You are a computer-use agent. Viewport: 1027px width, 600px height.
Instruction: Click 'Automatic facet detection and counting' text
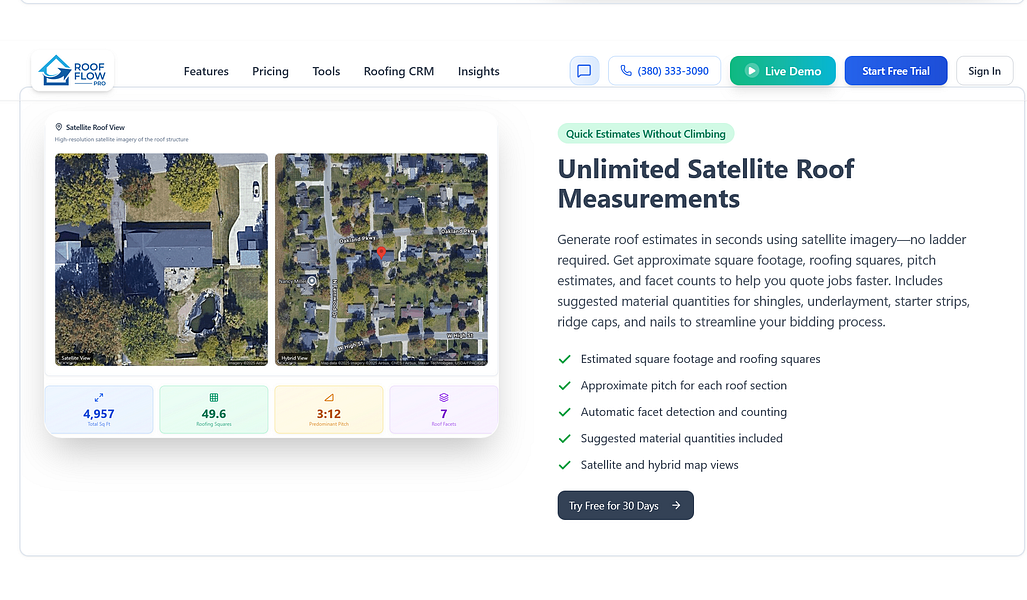(683, 412)
